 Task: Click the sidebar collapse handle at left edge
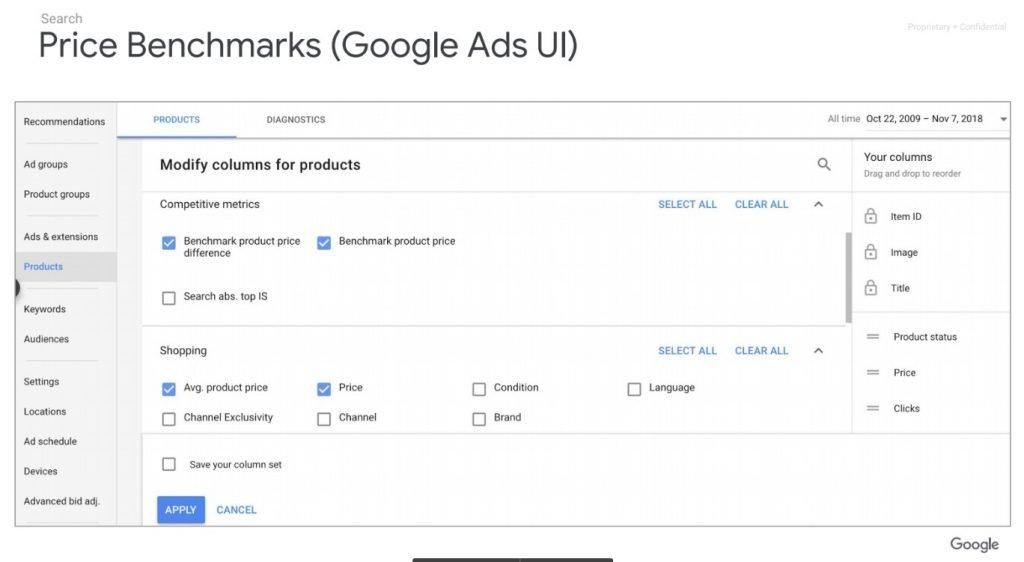pos(17,288)
